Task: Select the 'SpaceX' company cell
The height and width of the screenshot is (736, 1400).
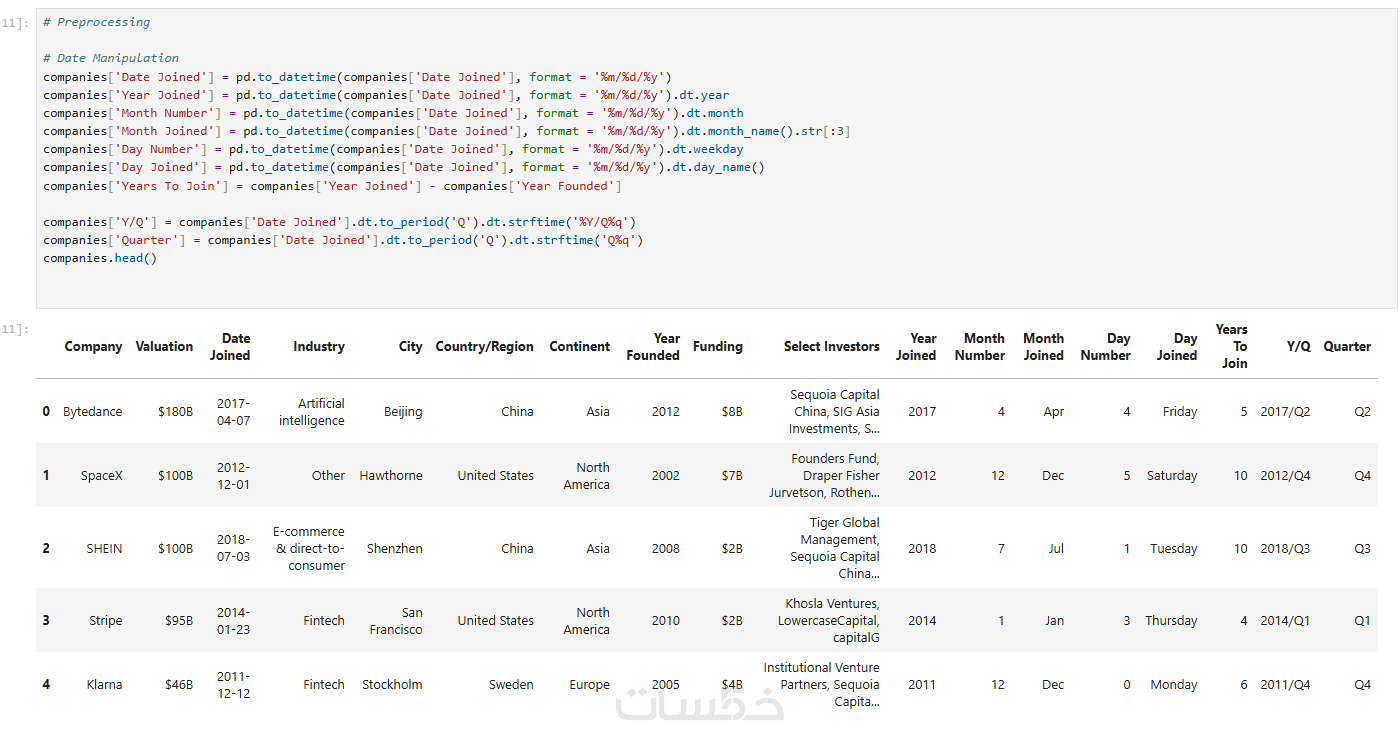Action: point(102,476)
